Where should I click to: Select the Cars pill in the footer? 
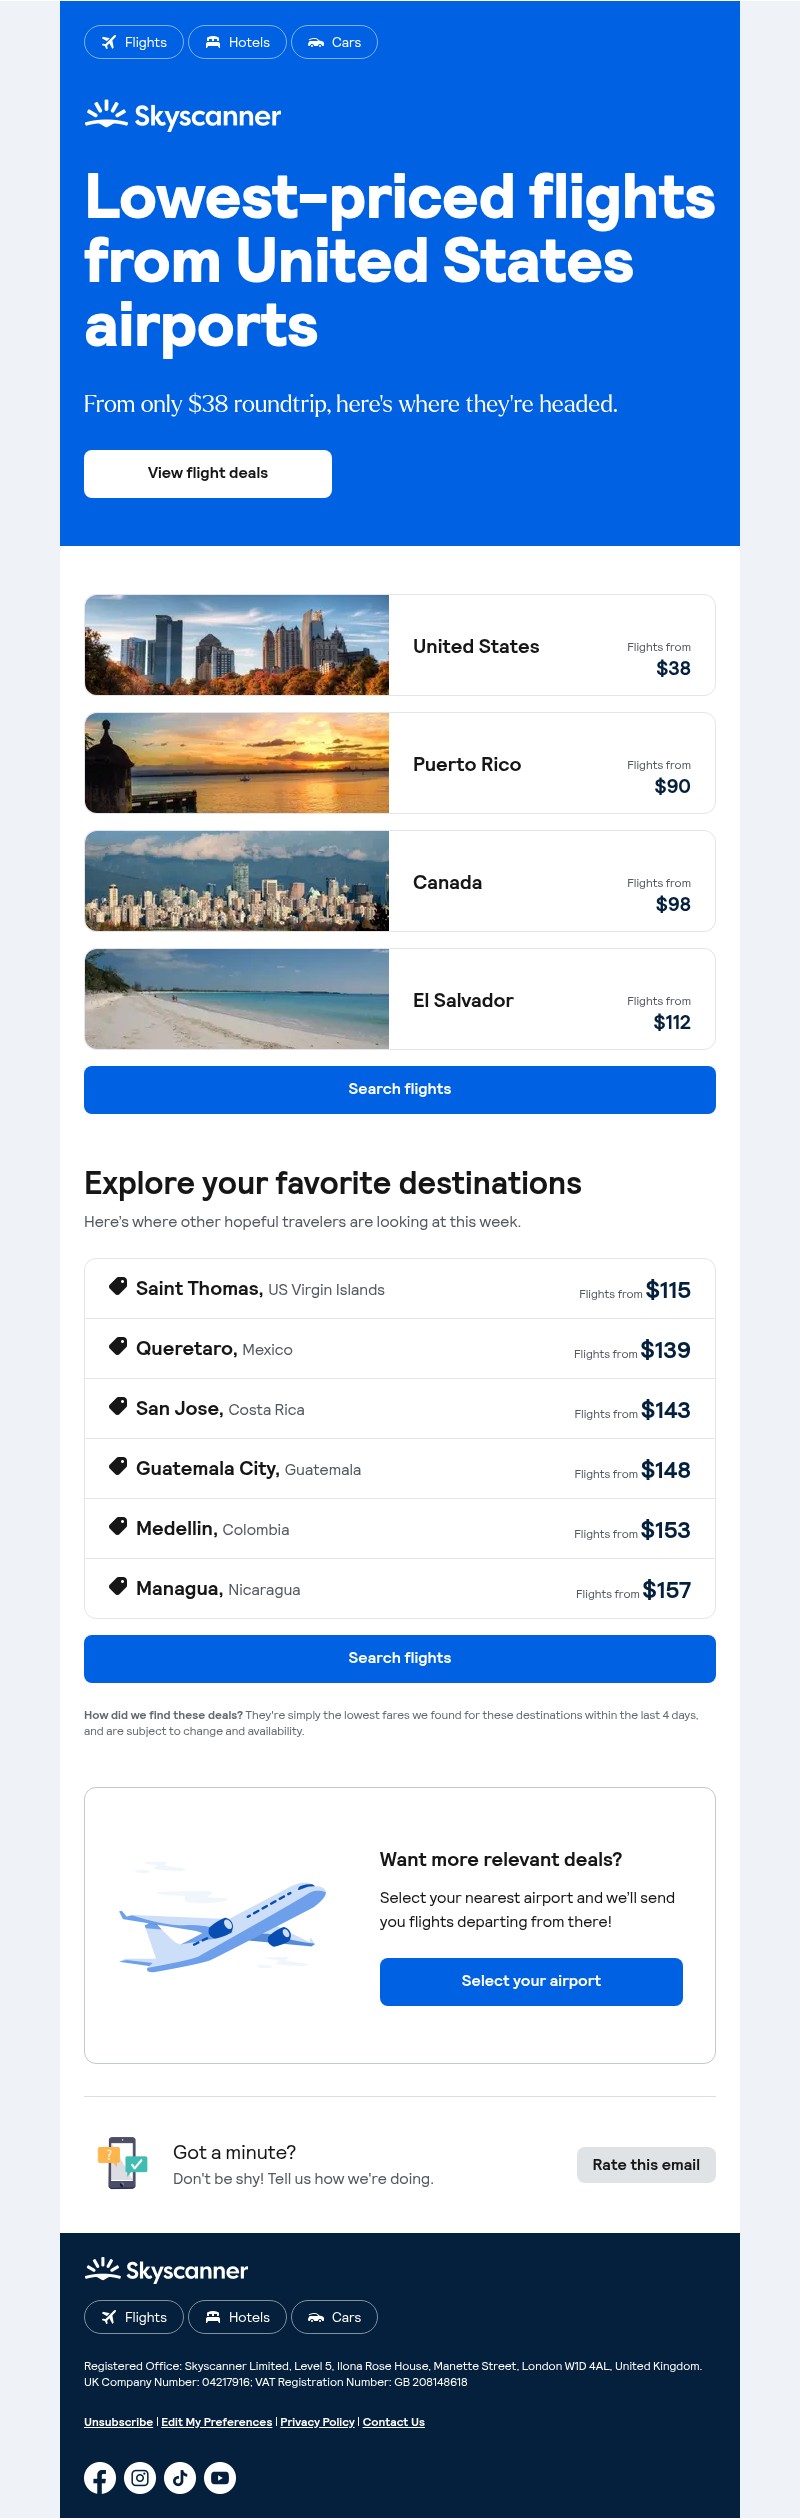point(334,2317)
